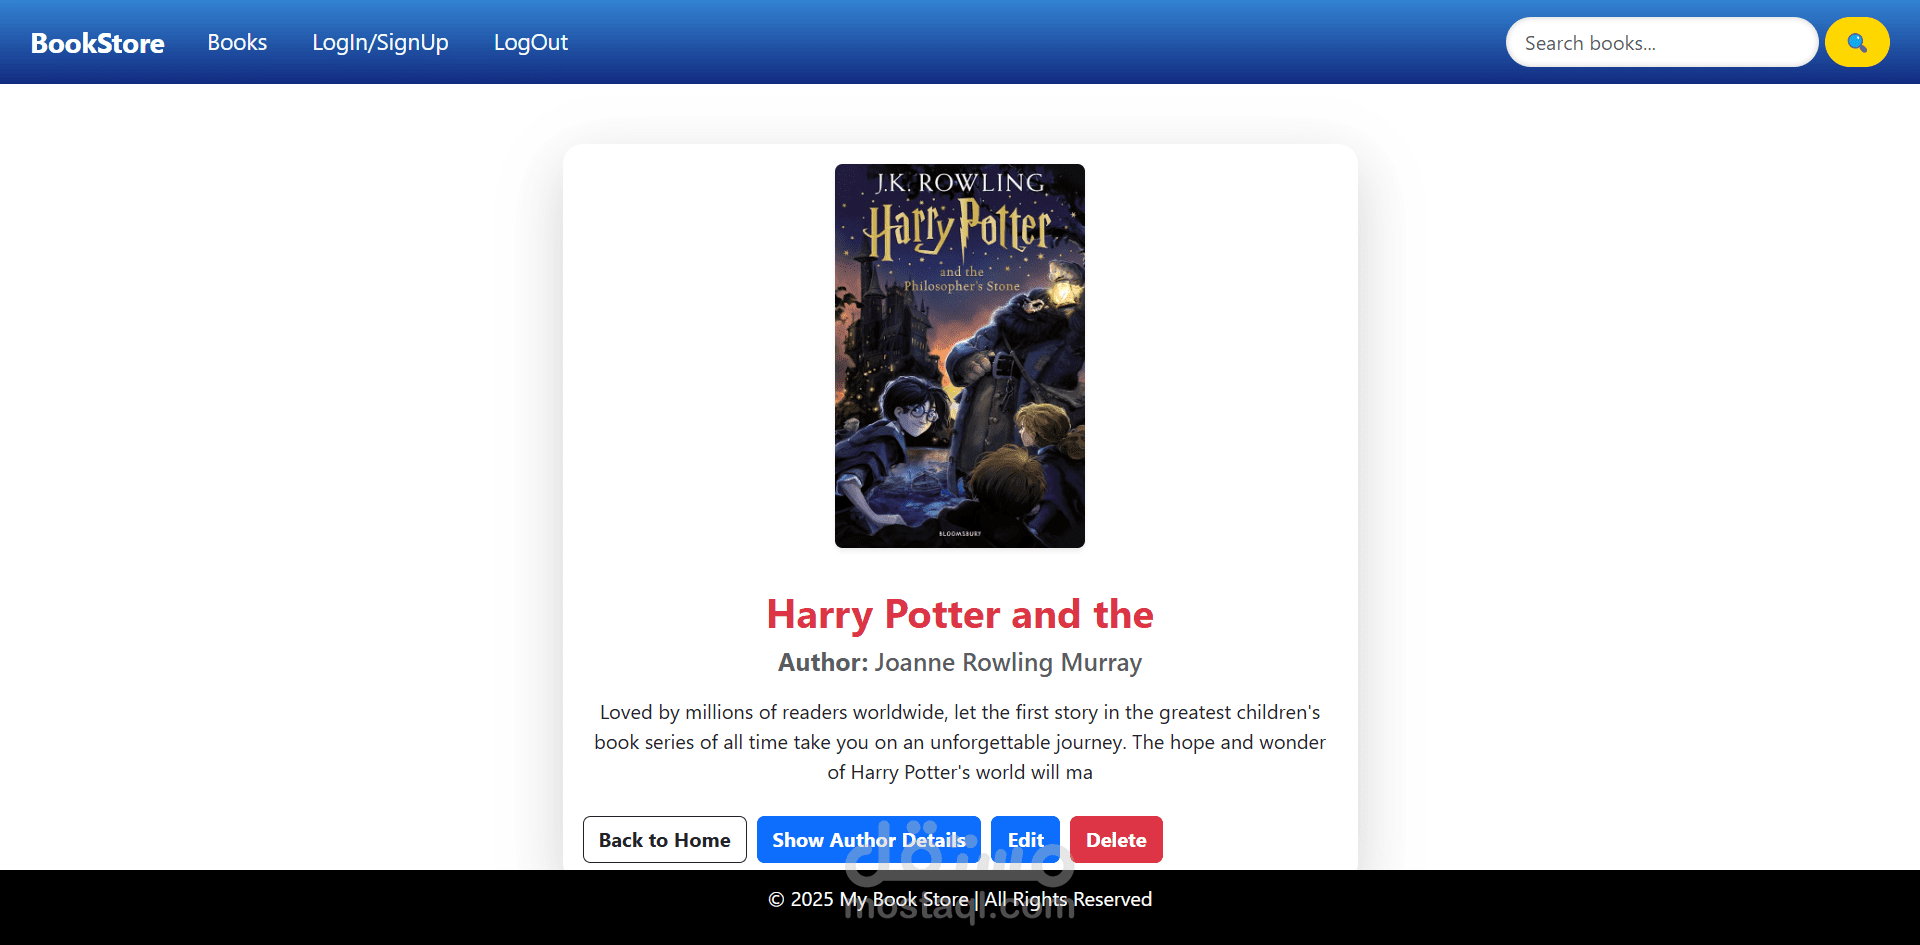Viewport: 1920px width, 945px height.
Task: Select LogOut in the navbar
Action: 531,42
